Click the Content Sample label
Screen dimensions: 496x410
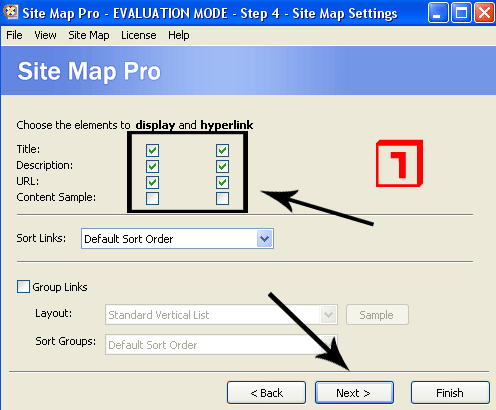pyautogui.click(x=56, y=197)
